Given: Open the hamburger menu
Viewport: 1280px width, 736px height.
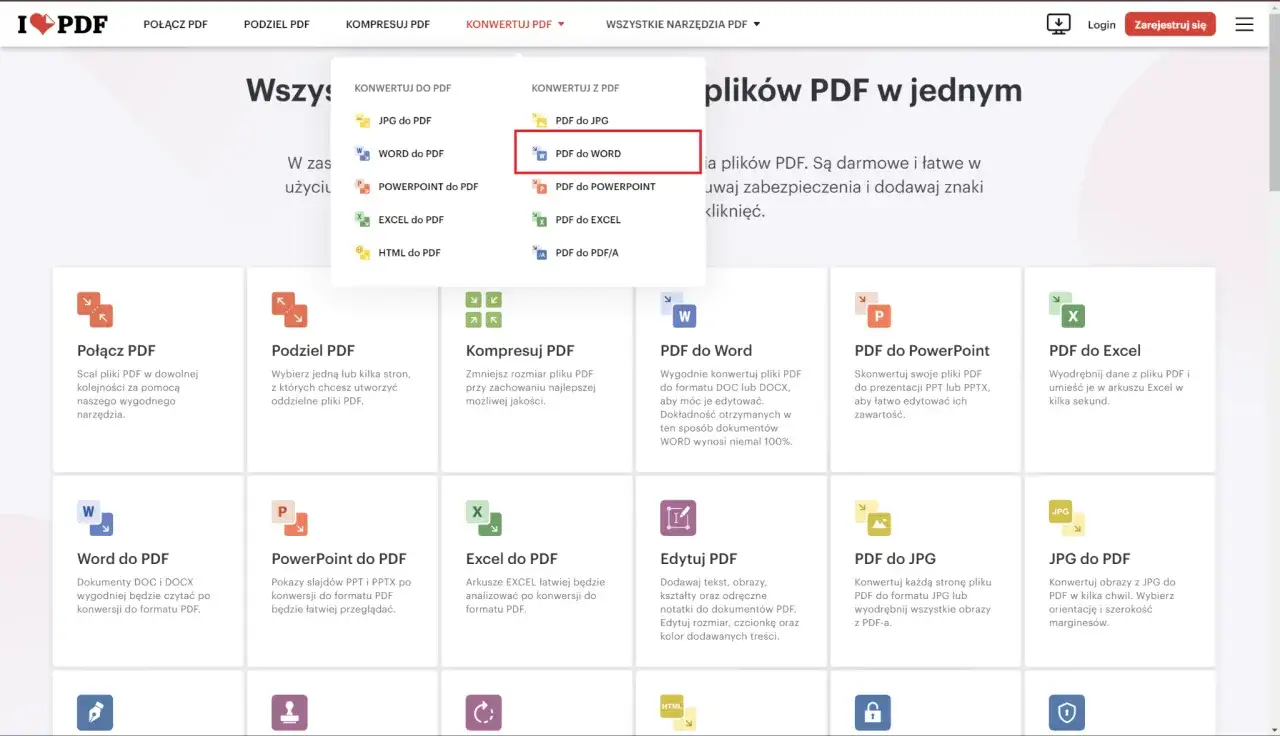Looking at the screenshot, I should (x=1244, y=23).
